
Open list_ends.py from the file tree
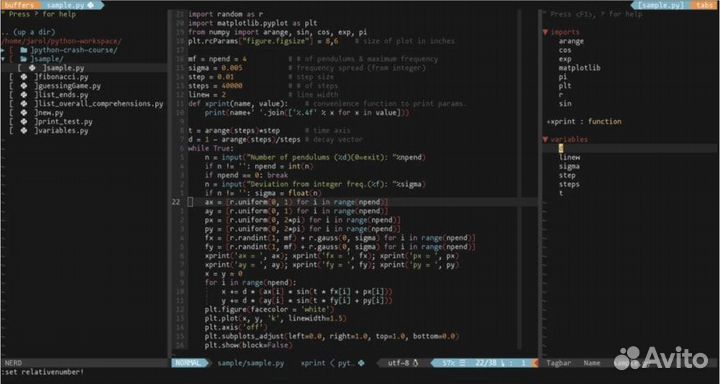coord(62,95)
